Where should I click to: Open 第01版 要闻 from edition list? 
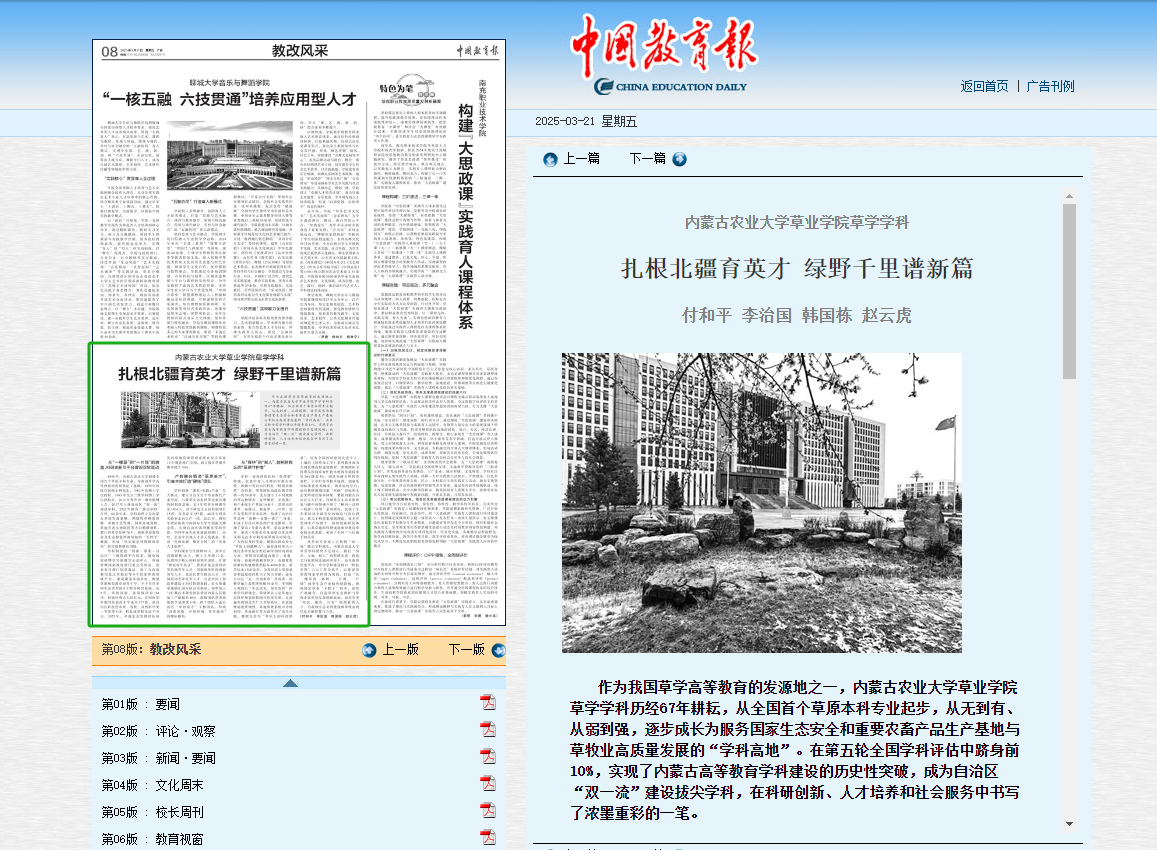[141, 704]
